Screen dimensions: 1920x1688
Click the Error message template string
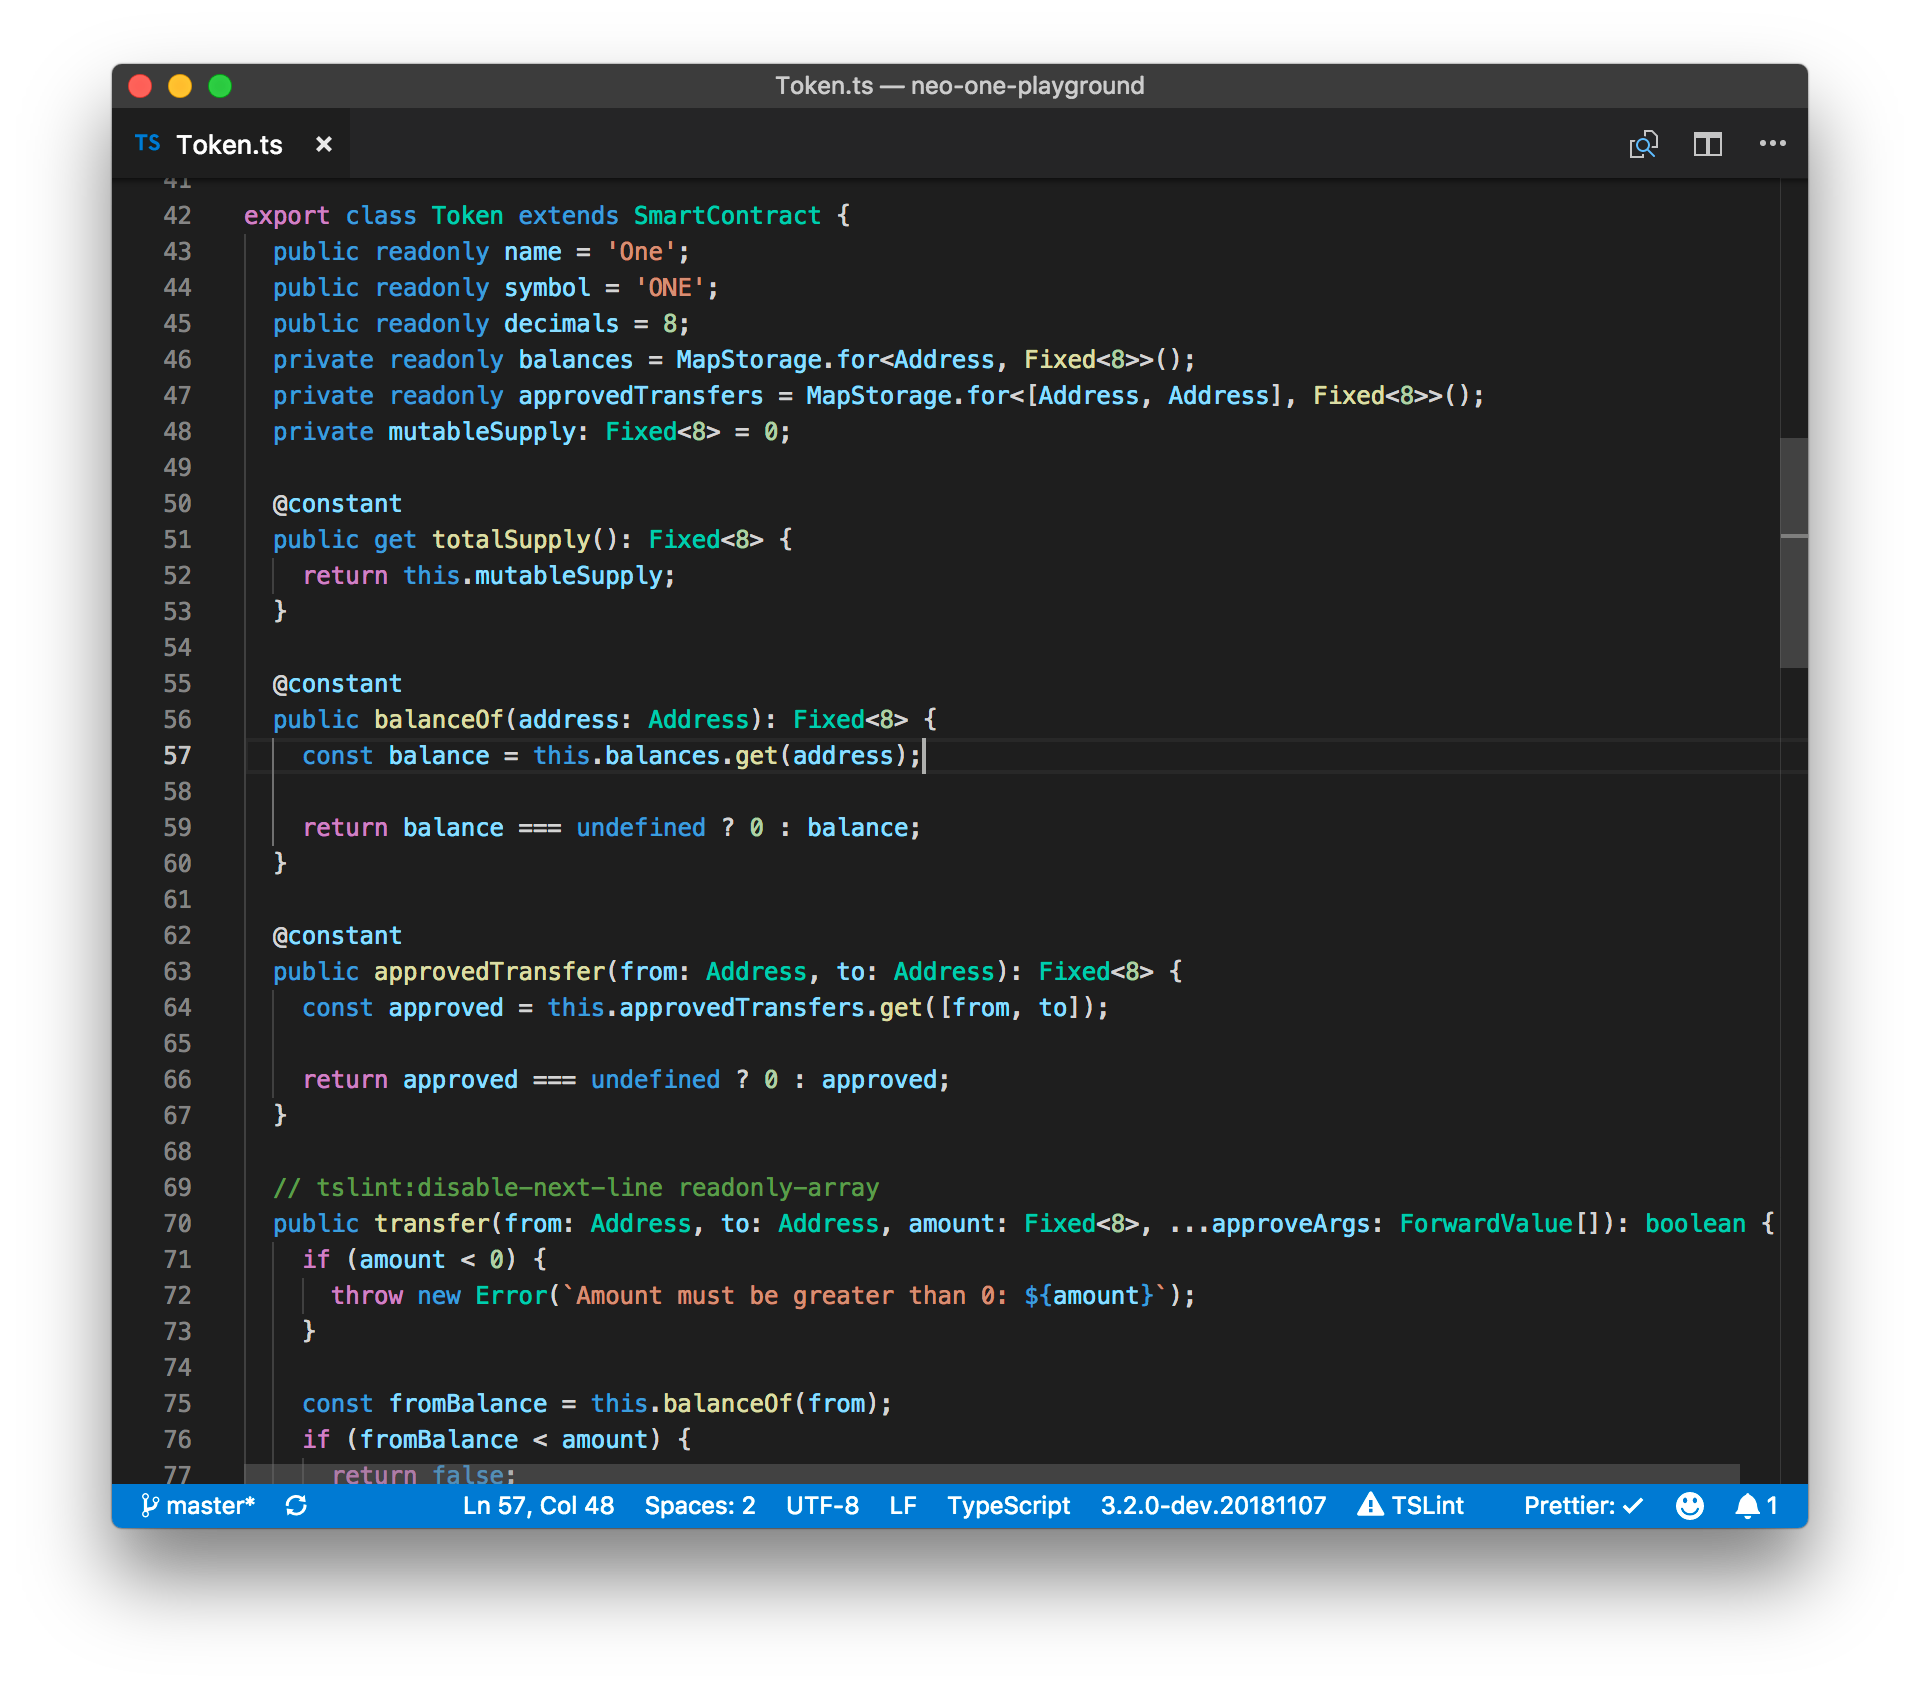[864, 1296]
